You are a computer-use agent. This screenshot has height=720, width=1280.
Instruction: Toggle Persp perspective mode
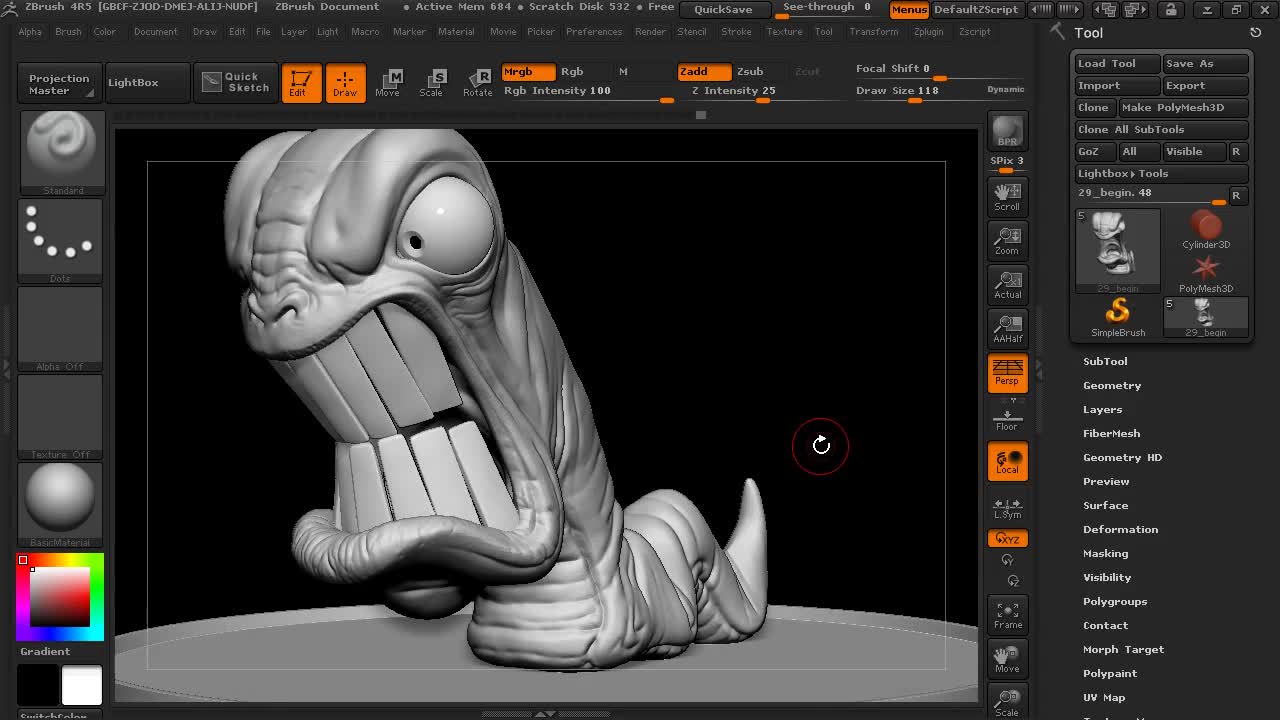1007,372
